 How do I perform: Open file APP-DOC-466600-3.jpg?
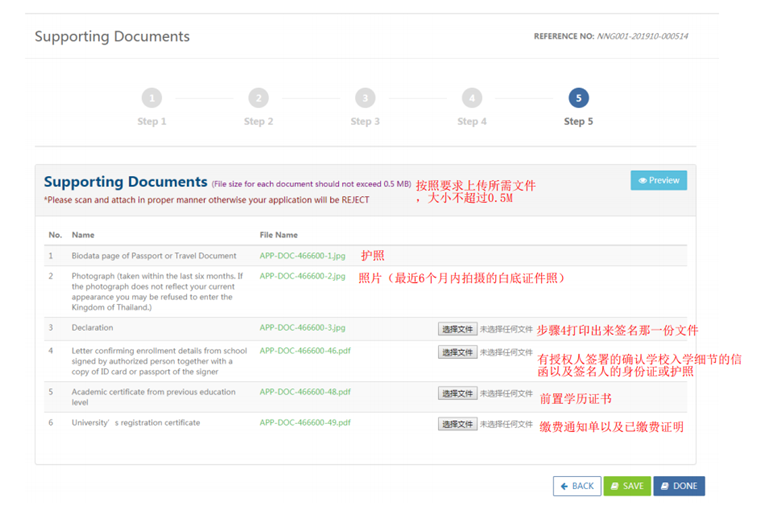coord(302,327)
